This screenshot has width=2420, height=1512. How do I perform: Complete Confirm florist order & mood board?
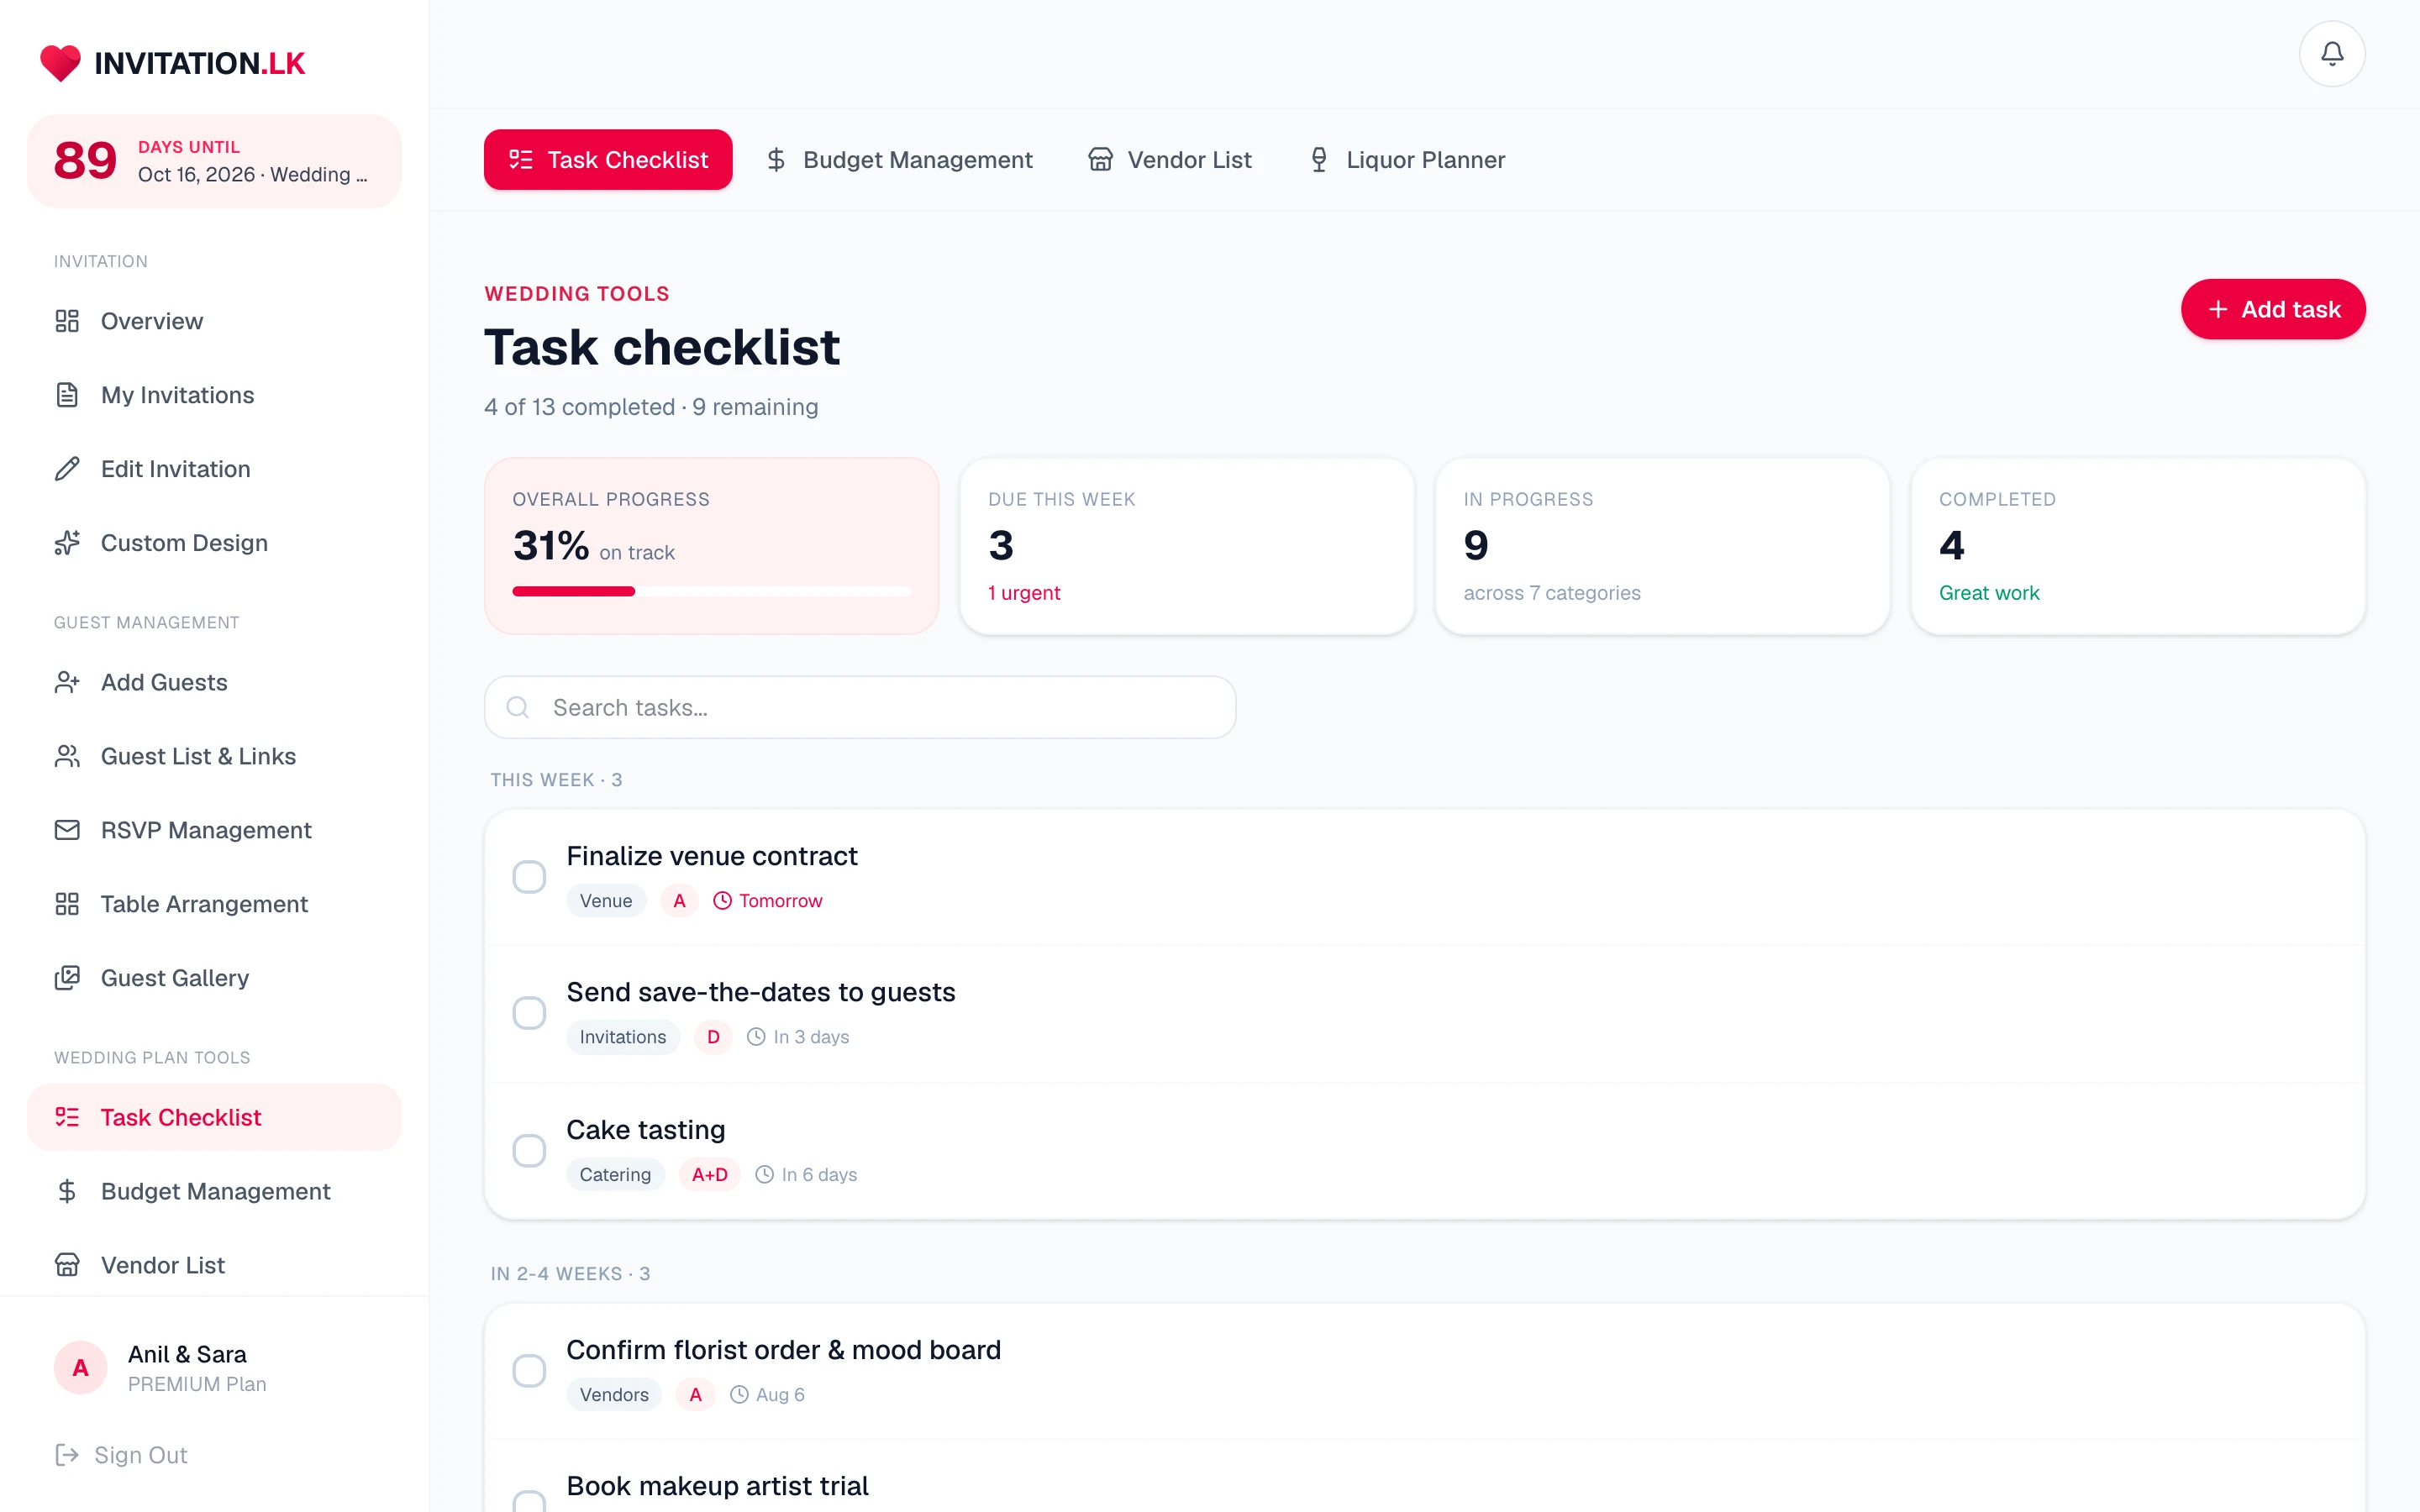(x=529, y=1371)
